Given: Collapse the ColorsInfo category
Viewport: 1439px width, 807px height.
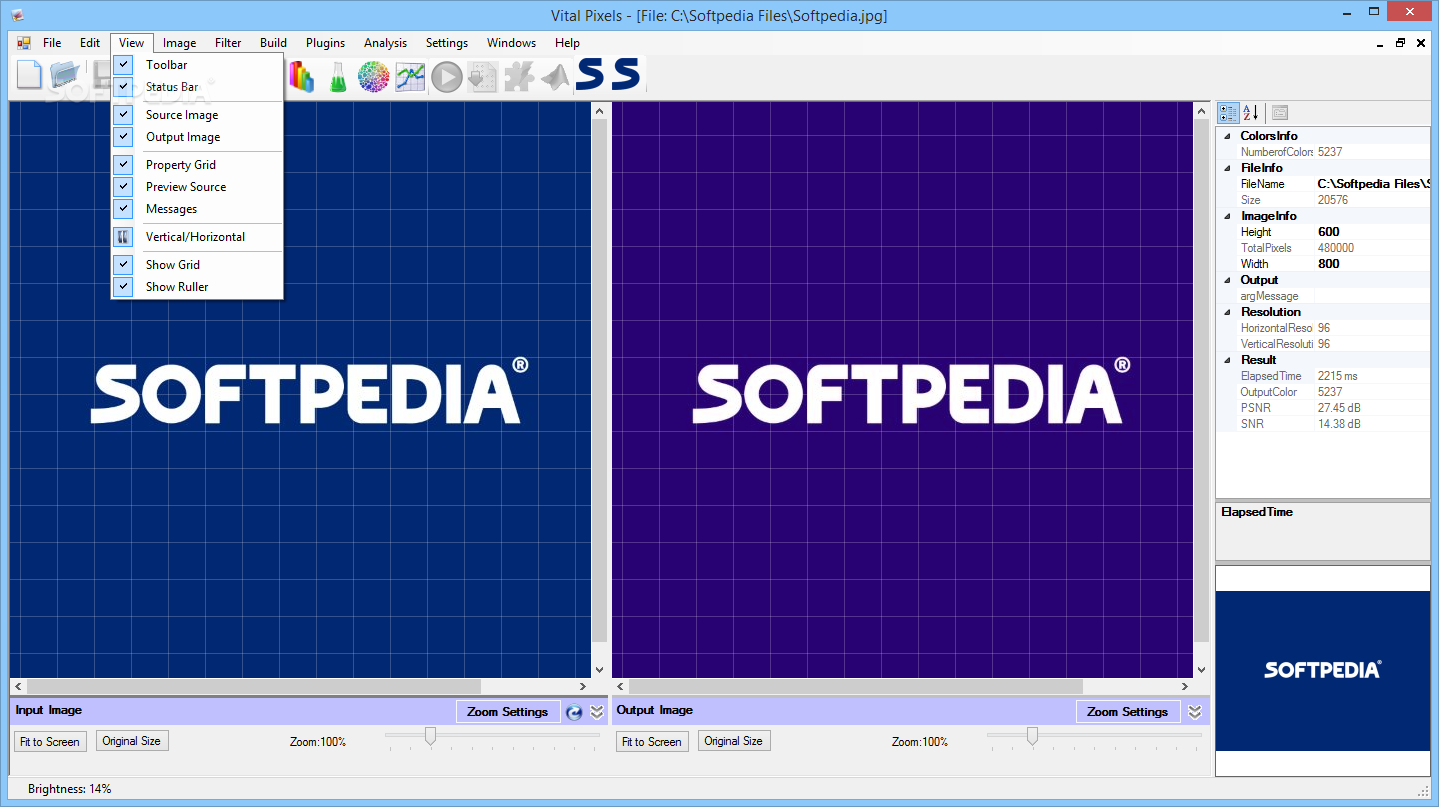Looking at the screenshot, I should pos(1227,136).
